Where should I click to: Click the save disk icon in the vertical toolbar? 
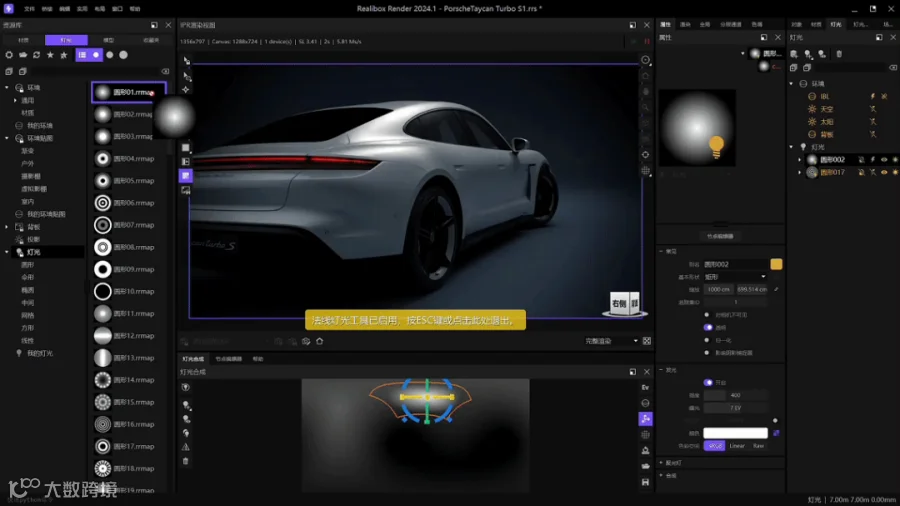(x=645, y=482)
